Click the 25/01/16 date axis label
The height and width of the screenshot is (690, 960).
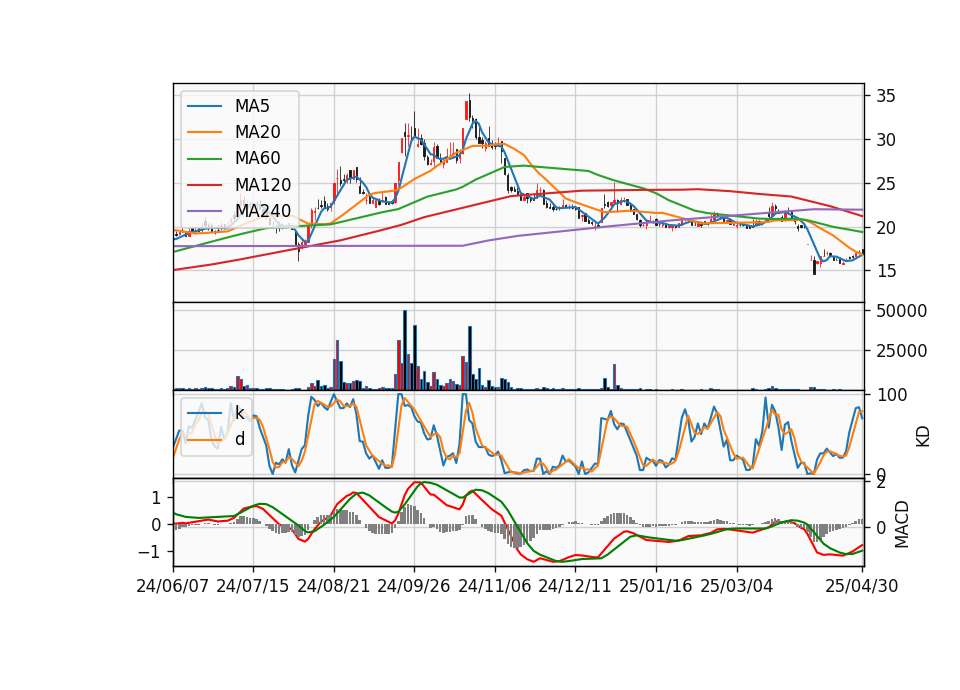[656, 586]
